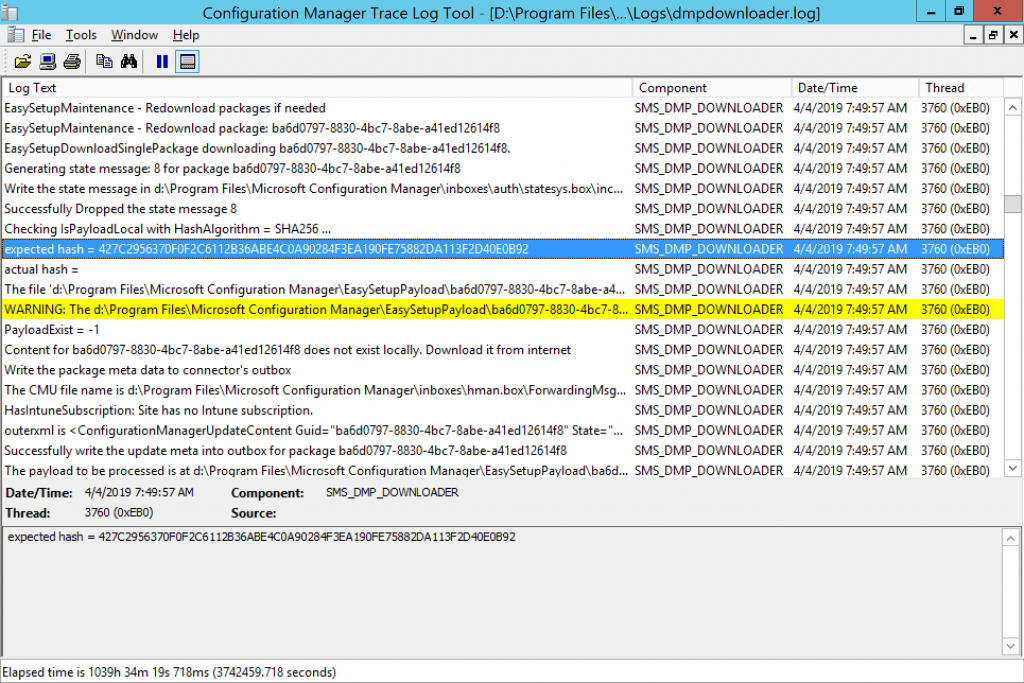Screen dimensions: 1024x683
Task: Open the File menu
Action: tap(41, 34)
